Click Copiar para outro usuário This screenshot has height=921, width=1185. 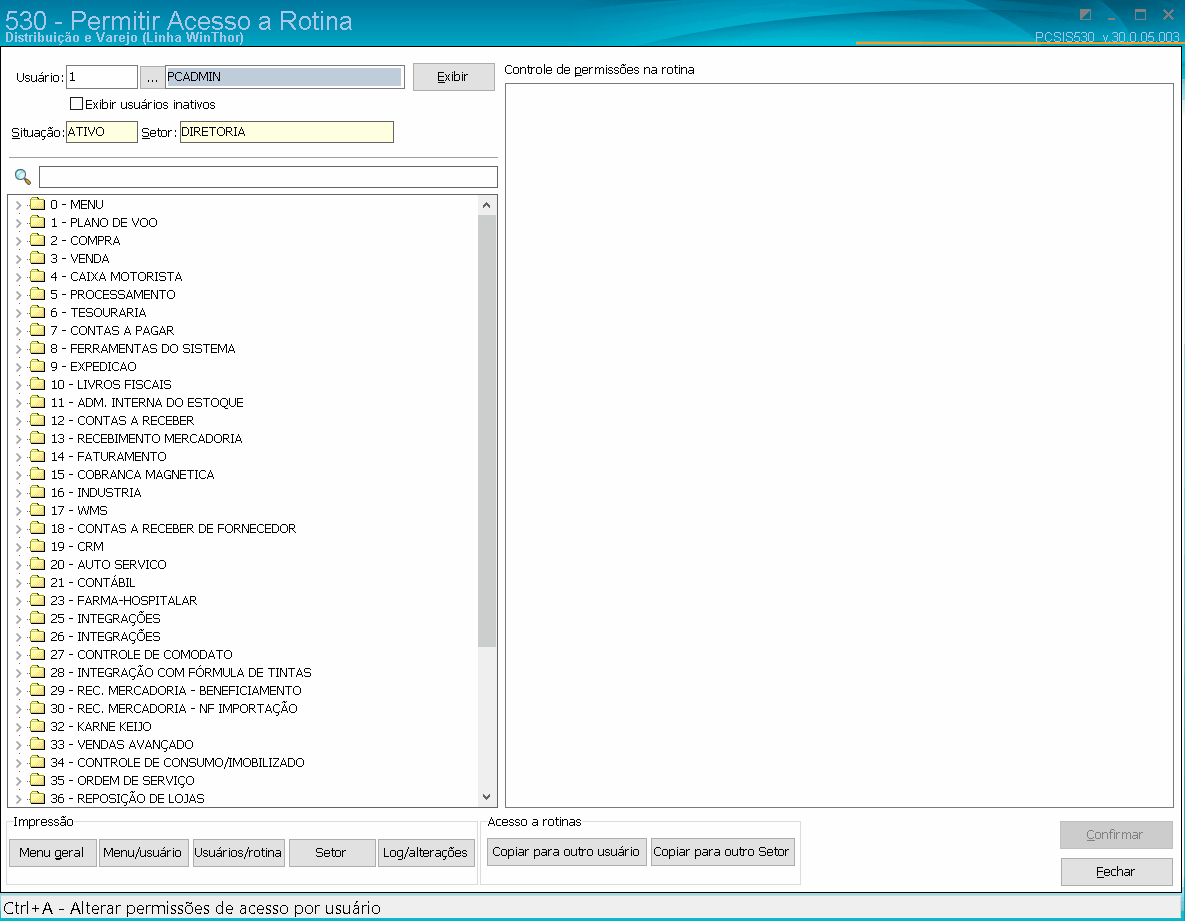point(566,851)
